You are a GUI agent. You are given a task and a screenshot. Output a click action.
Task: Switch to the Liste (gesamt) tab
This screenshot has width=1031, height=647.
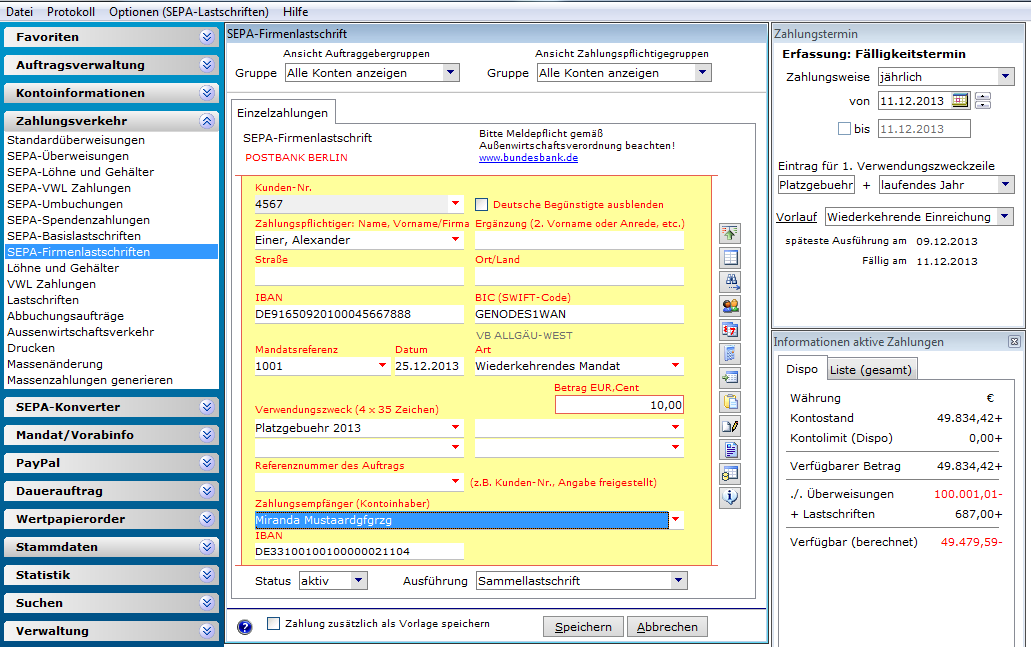(871, 370)
